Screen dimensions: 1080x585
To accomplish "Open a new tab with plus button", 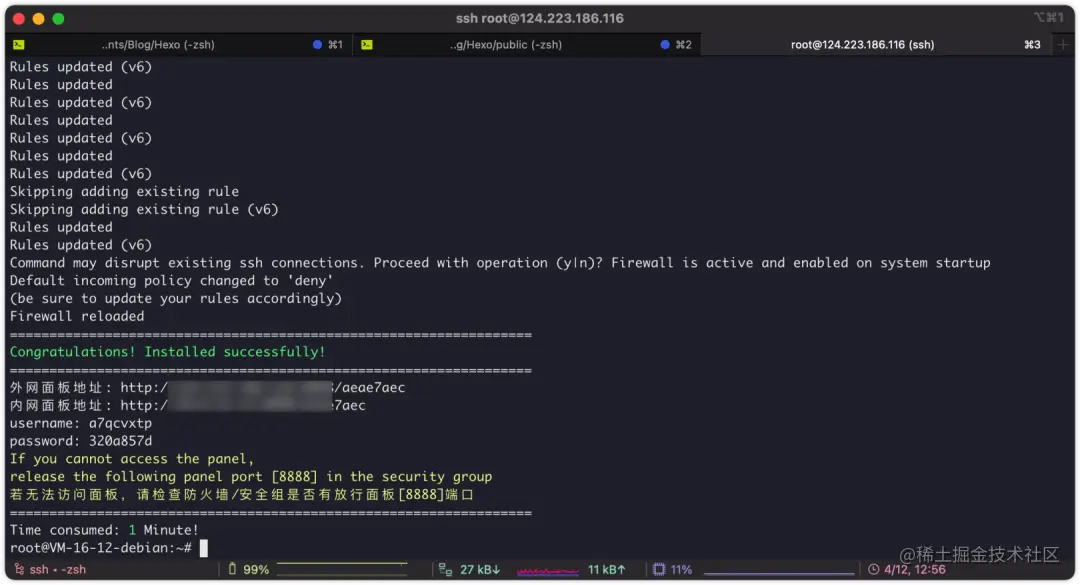I will pyautogui.click(x=1063, y=45).
